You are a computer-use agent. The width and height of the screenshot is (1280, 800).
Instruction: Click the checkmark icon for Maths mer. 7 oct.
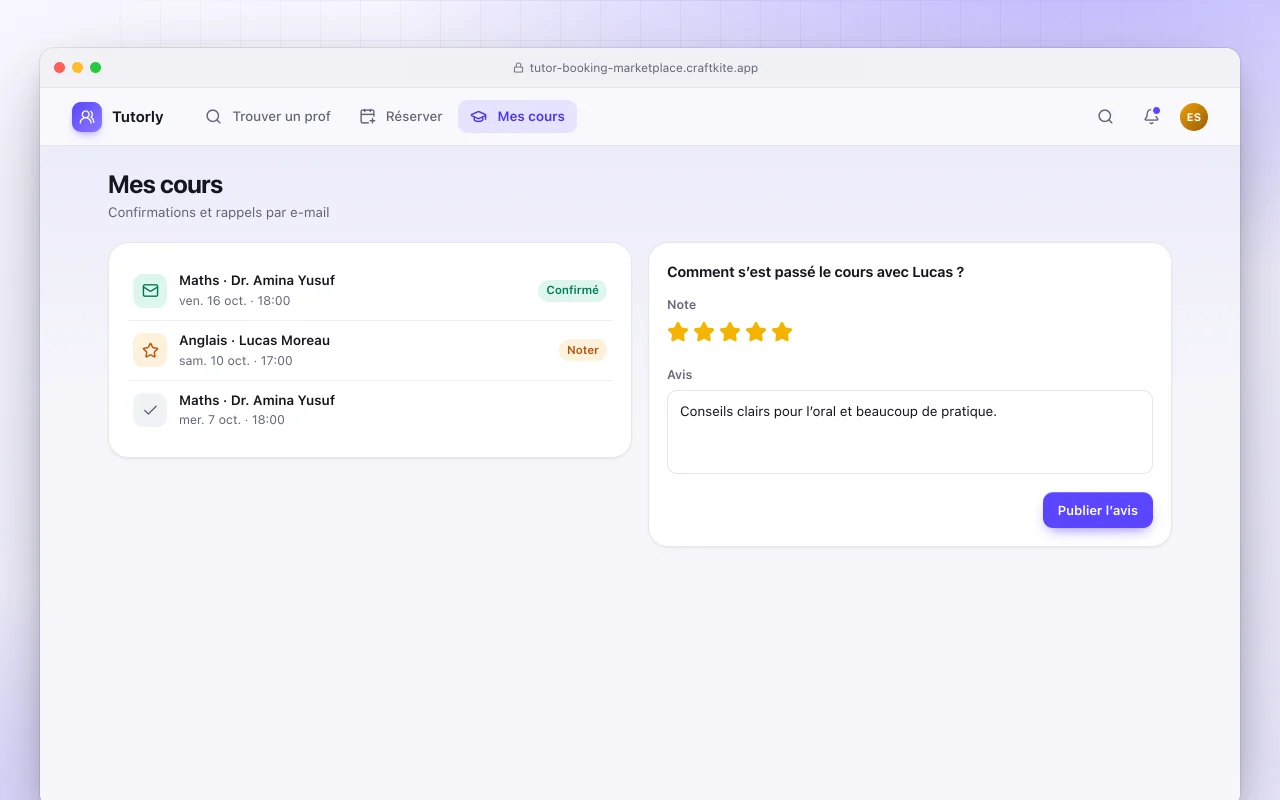coord(150,410)
